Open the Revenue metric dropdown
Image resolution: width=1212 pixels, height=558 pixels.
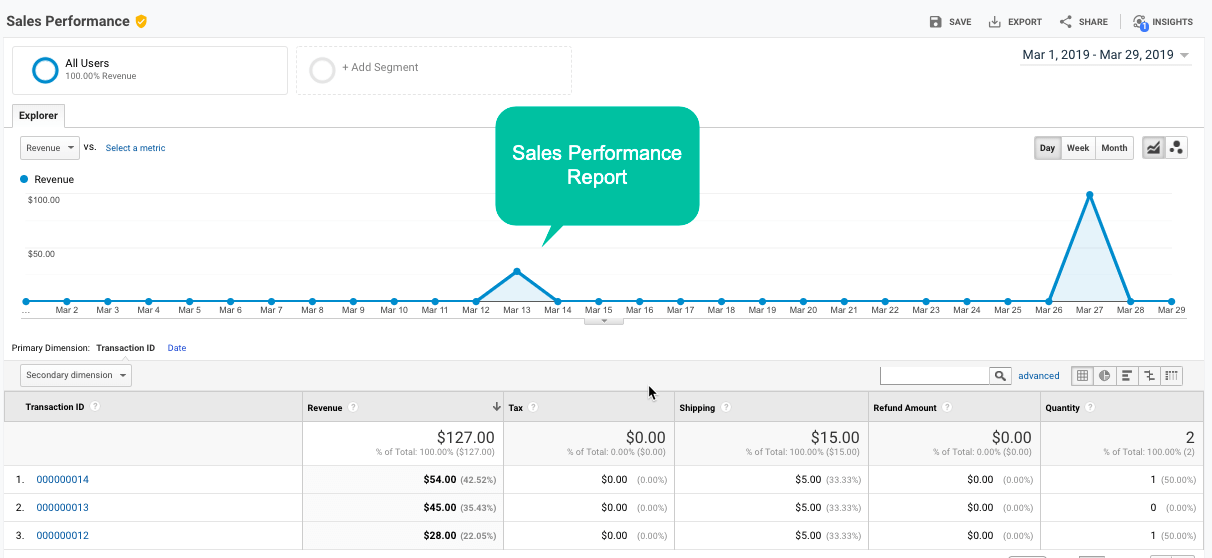[x=49, y=148]
